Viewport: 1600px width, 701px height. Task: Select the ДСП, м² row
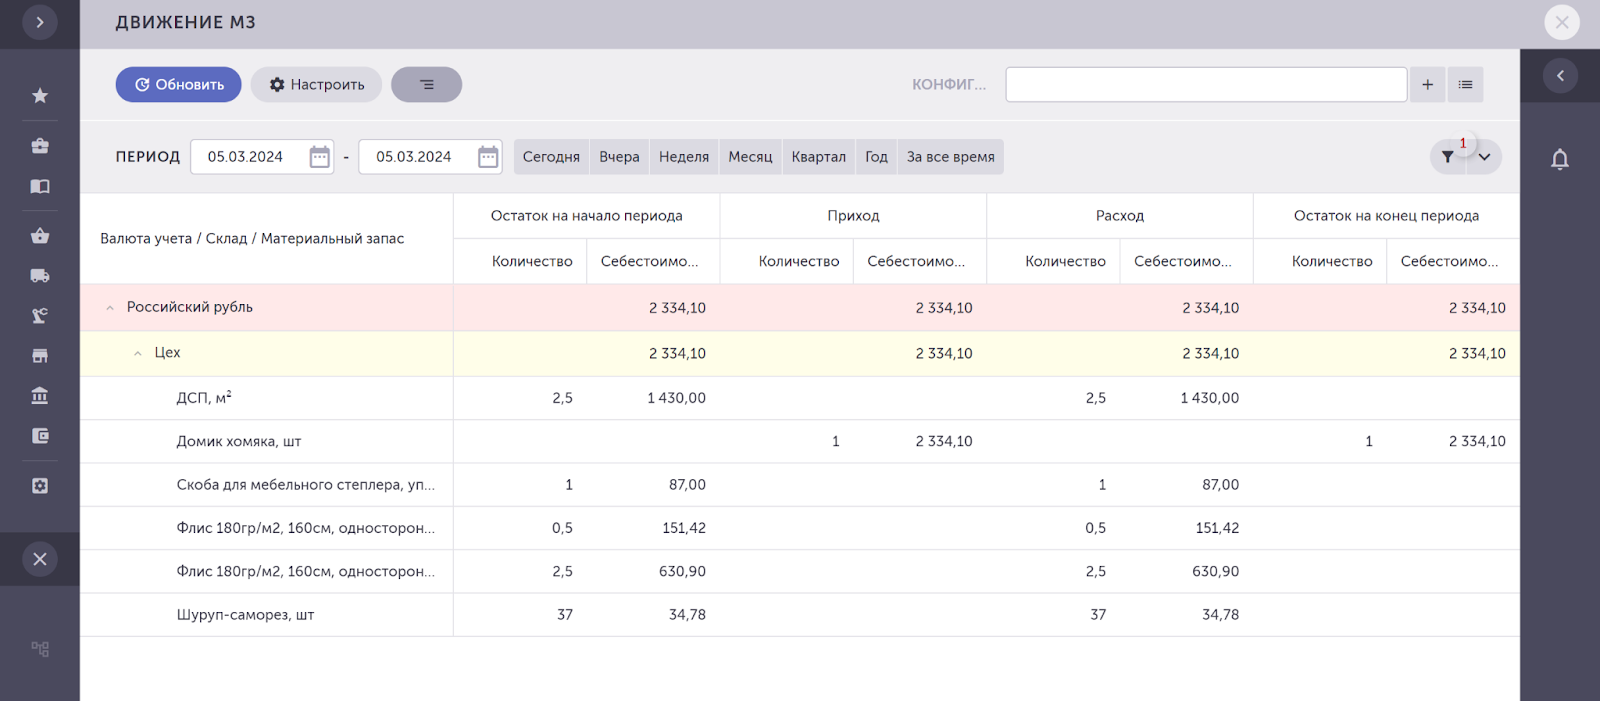click(x=800, y=398)
